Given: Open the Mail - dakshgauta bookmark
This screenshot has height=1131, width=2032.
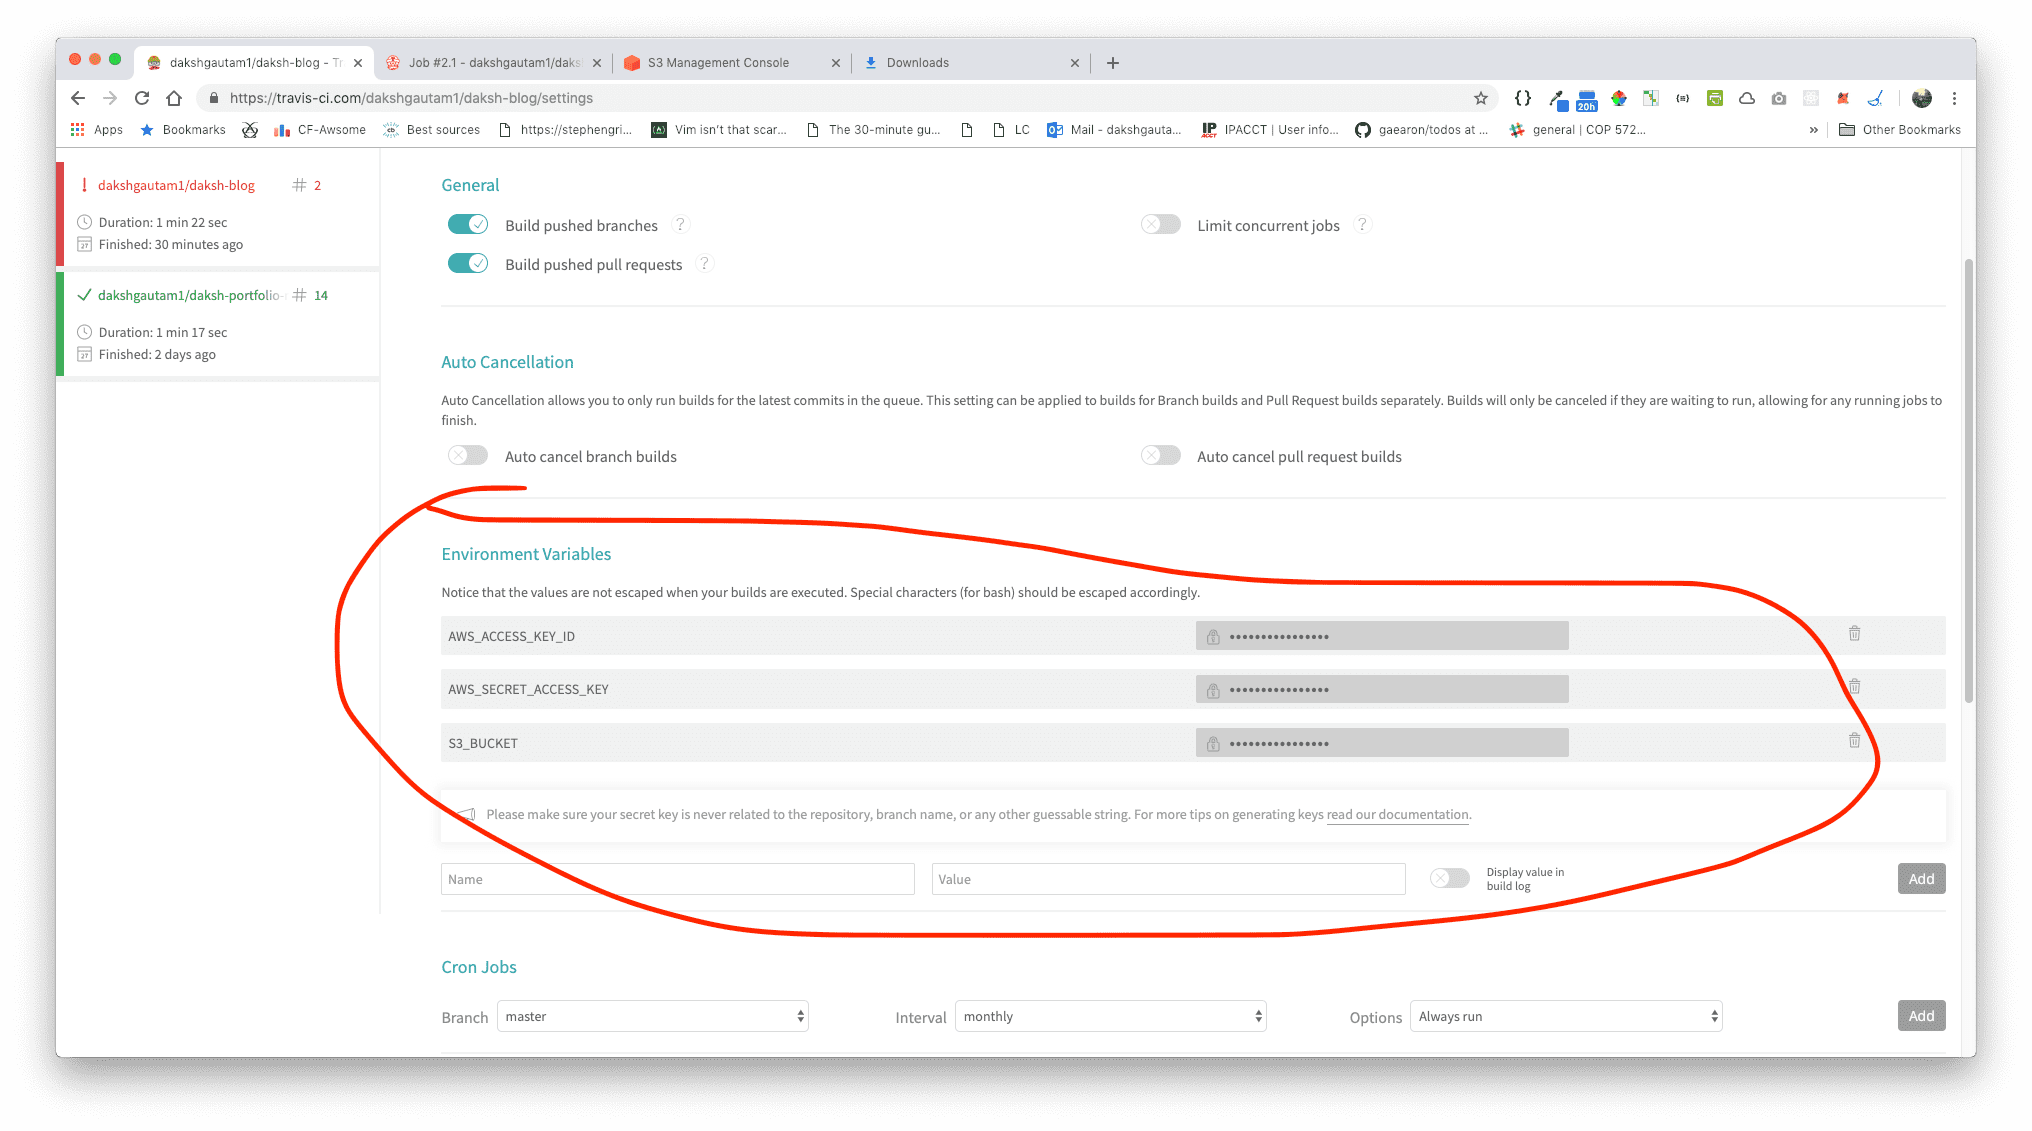Looking at the screenshot, I should [1114, 130].
